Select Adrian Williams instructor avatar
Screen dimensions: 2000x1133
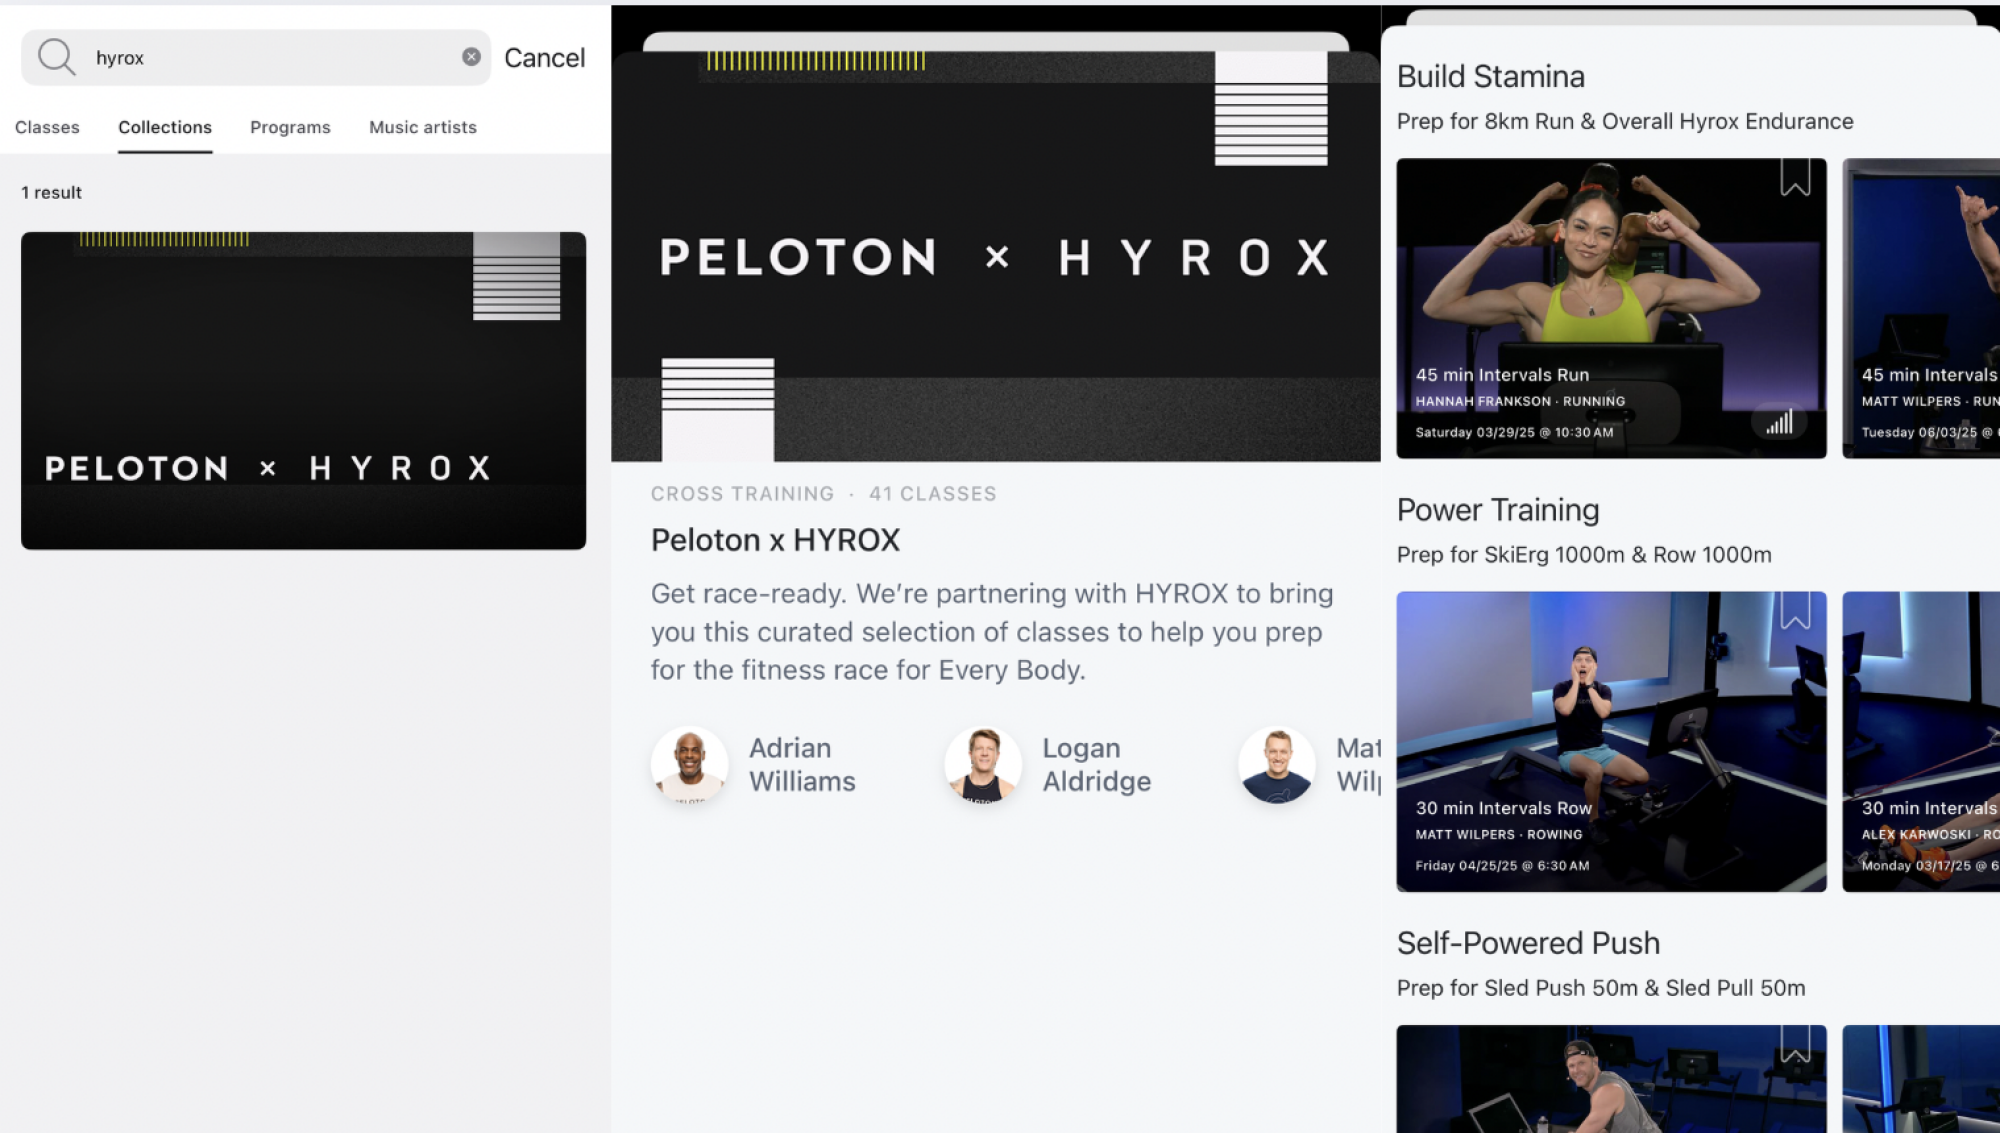tap(689, 765)
